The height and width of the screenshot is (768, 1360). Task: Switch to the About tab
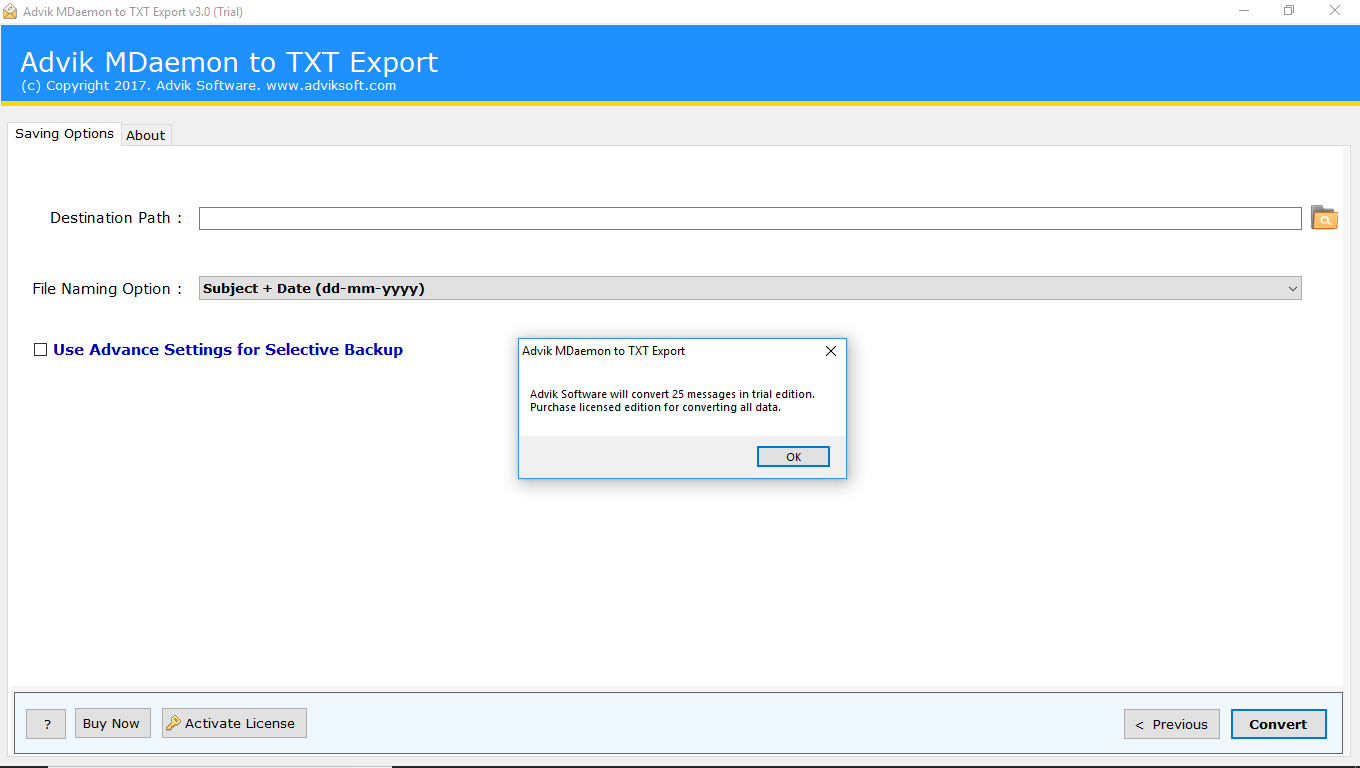[x=146, y=135]
